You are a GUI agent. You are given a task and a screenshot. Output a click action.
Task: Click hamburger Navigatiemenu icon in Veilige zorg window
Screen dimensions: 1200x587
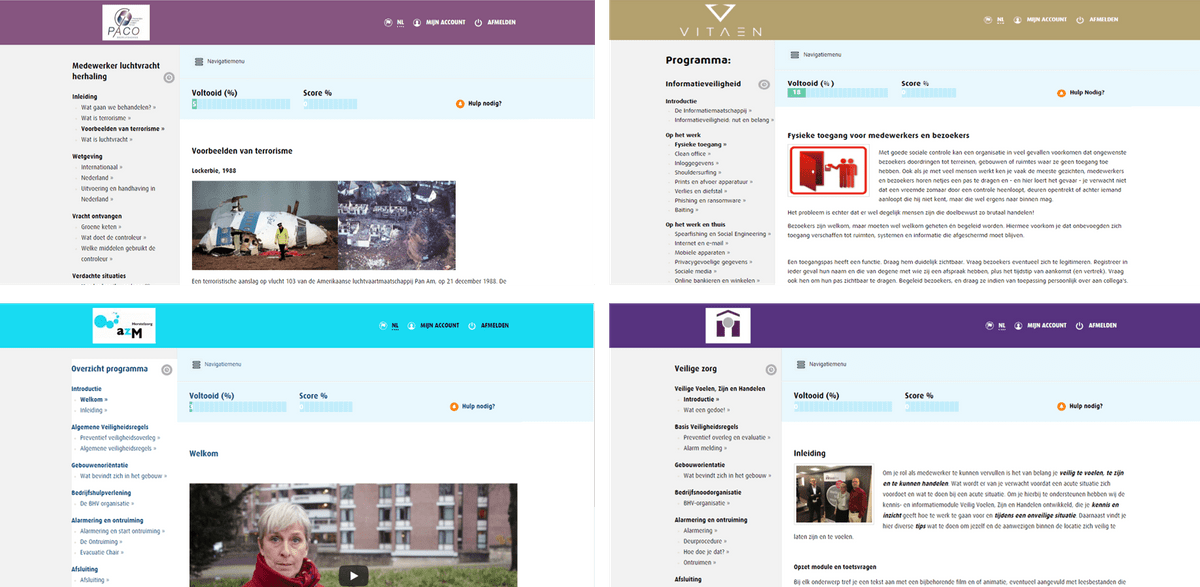click(799, 364)
